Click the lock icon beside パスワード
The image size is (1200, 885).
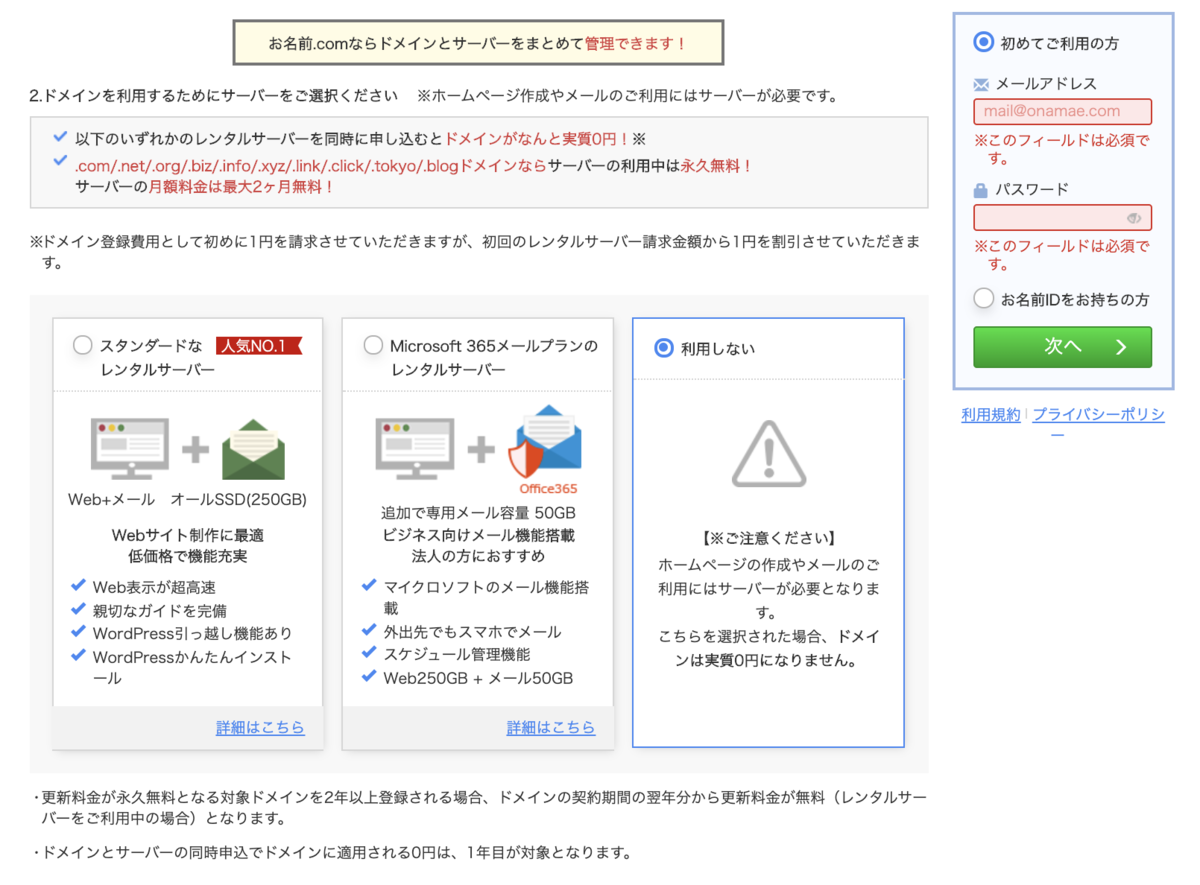(x=981, y=190)
